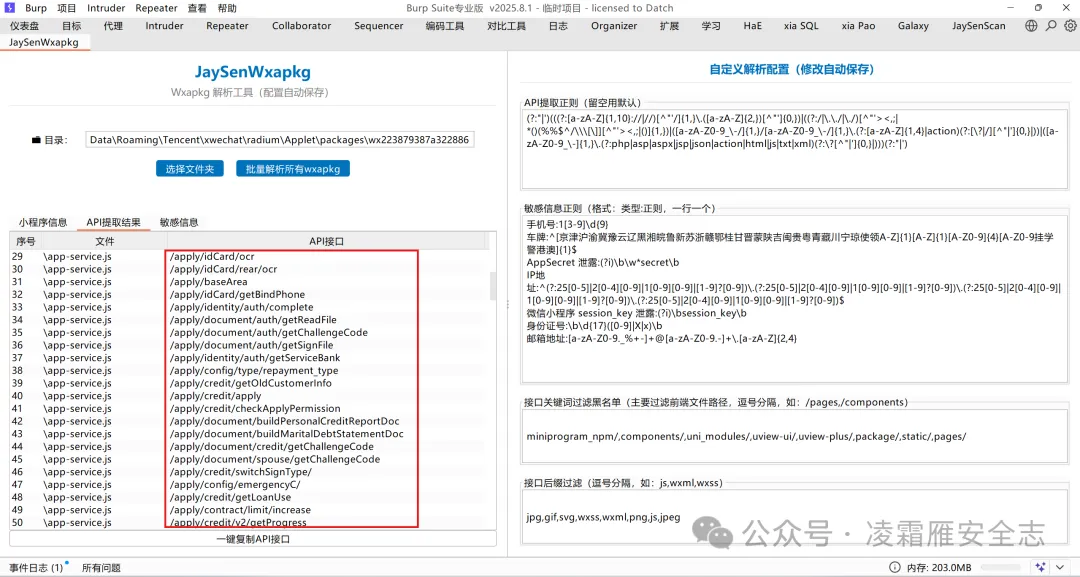1080x577 pixels.
Task: Open the Burp menu
Action: (x=36, y=8)
